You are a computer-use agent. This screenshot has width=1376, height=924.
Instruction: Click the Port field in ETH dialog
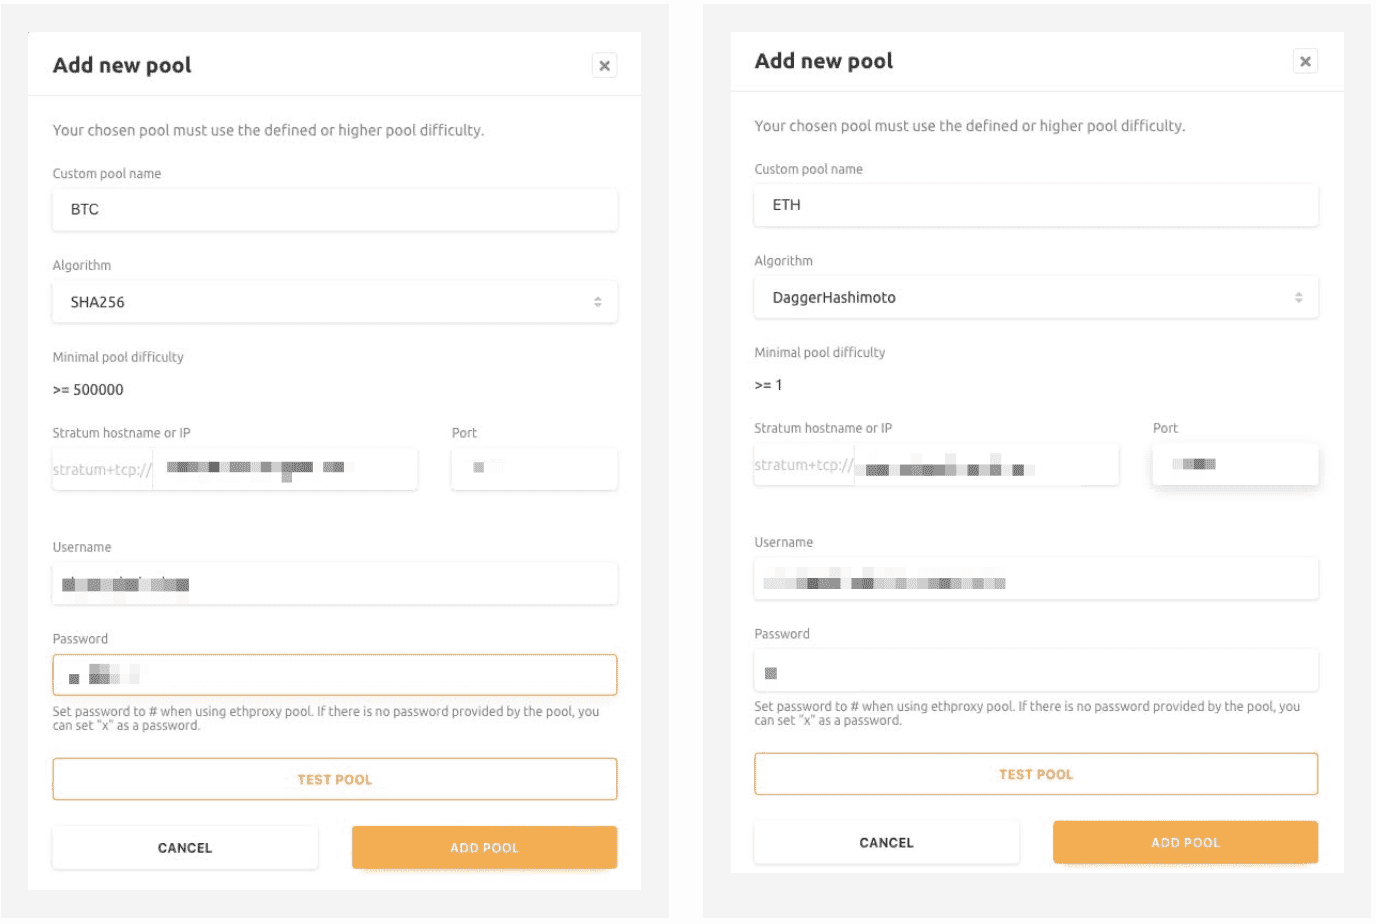pos(1235,465)
